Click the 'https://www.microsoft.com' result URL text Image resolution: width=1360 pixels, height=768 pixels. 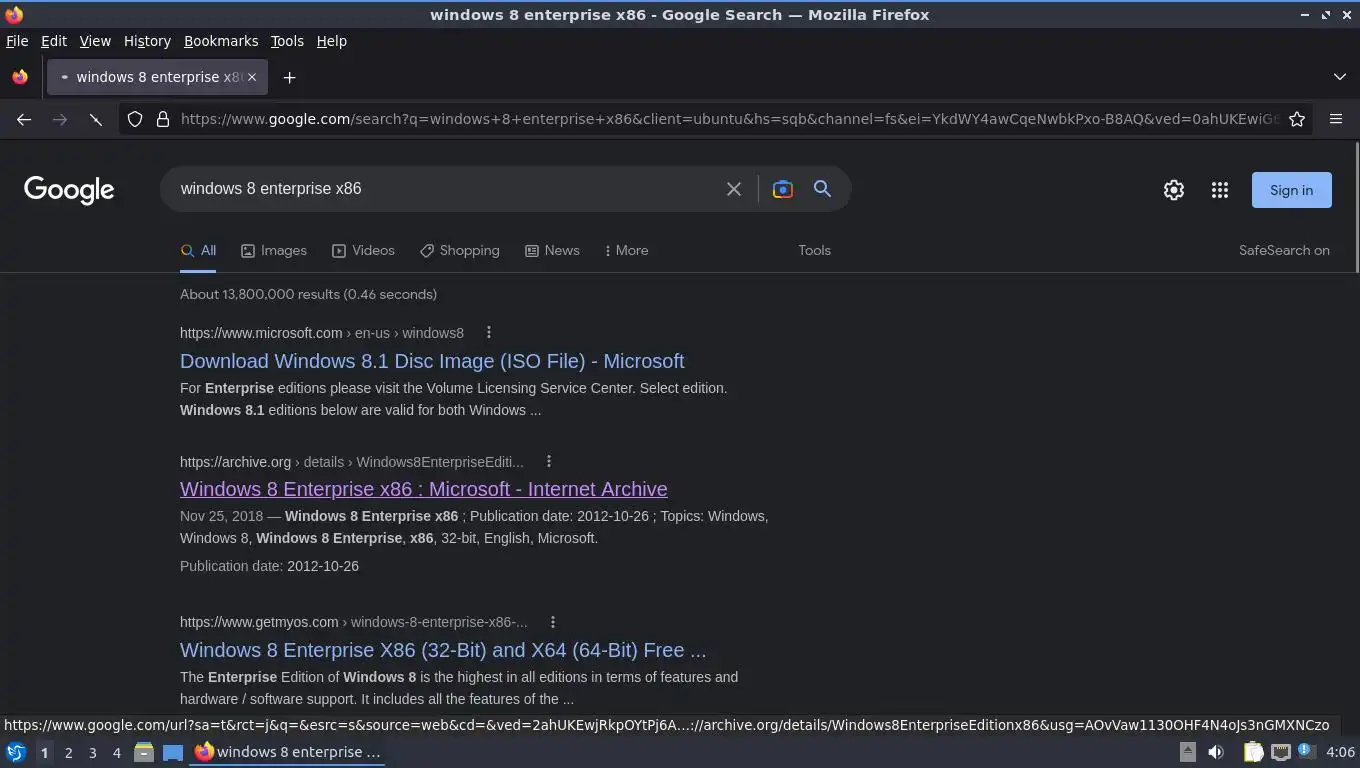pos(261,332)
